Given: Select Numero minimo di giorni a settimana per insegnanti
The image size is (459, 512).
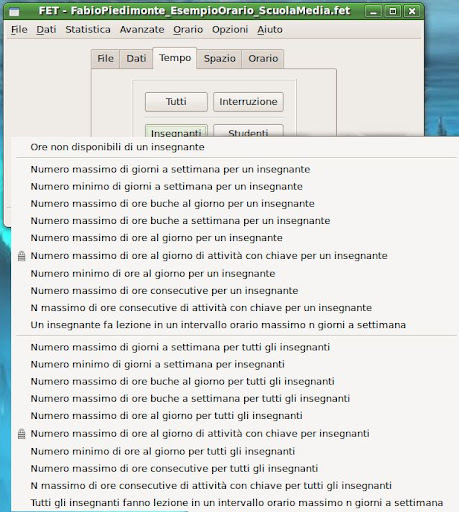Looking at the screenshot, I should 158,364.
